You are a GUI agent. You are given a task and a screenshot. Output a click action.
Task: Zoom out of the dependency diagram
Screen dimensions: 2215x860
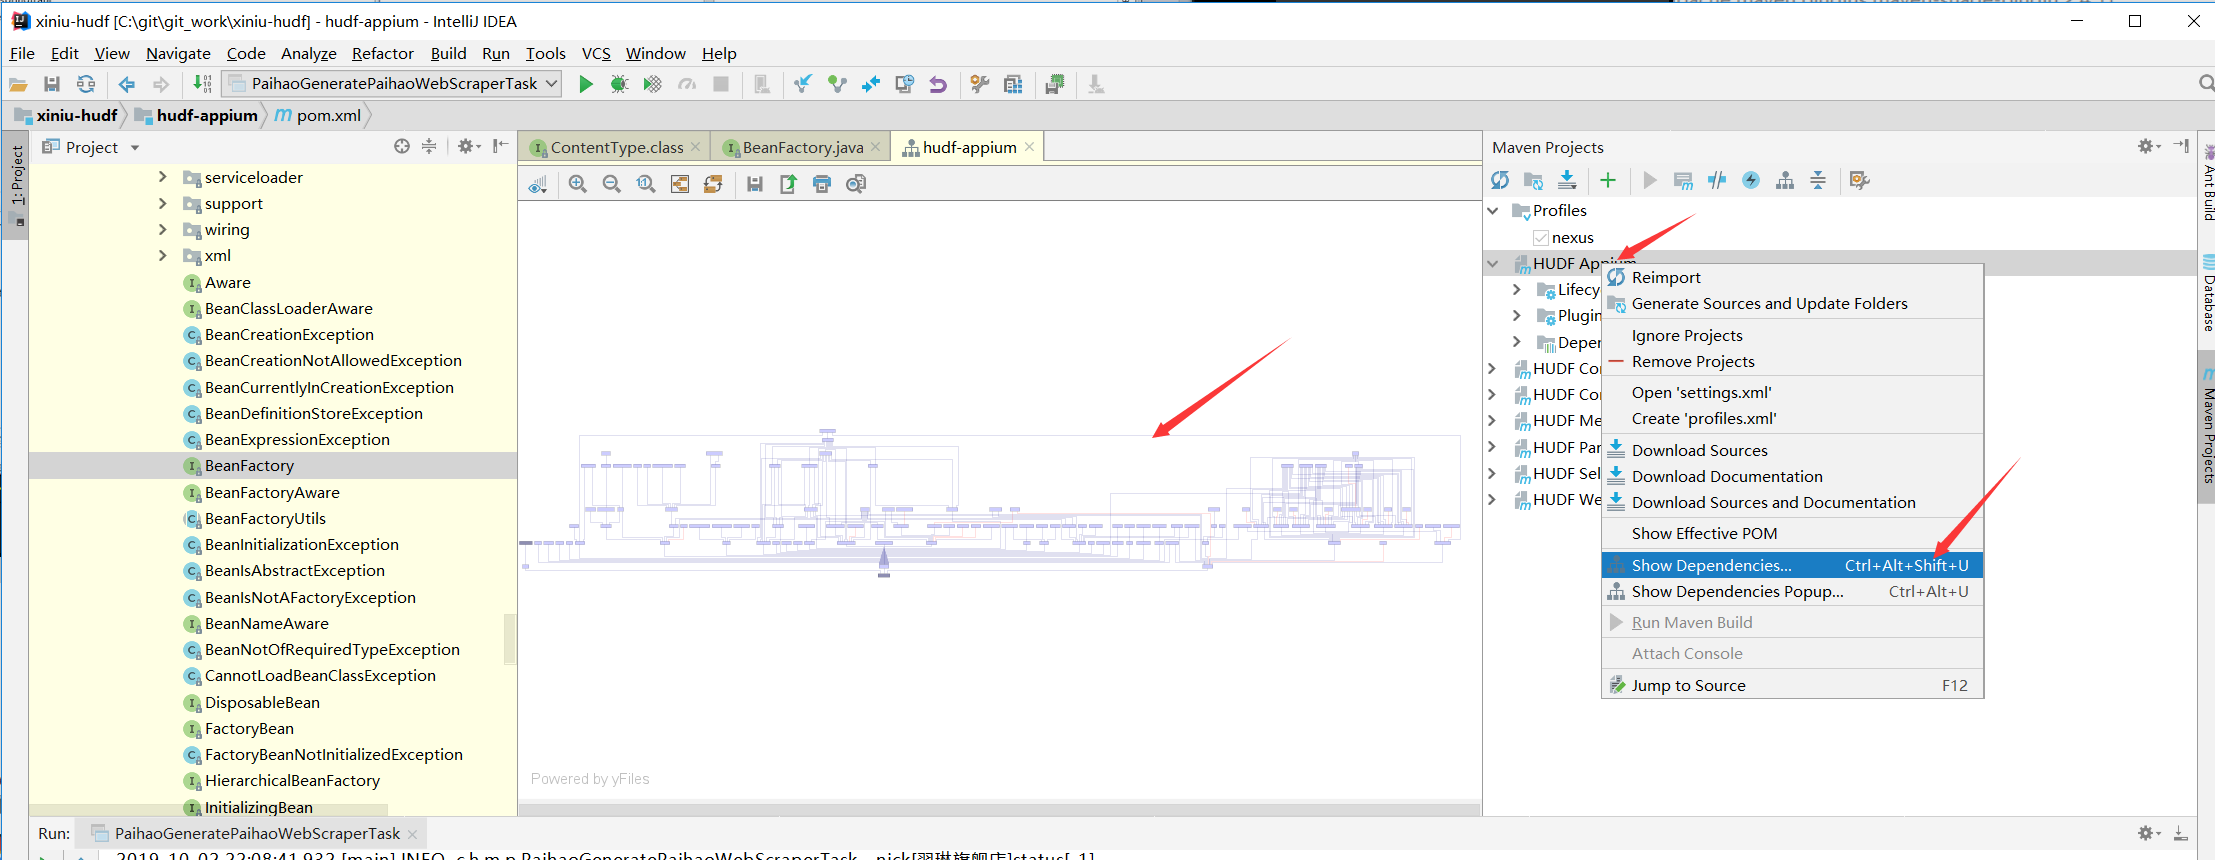[x=612, y=184]
